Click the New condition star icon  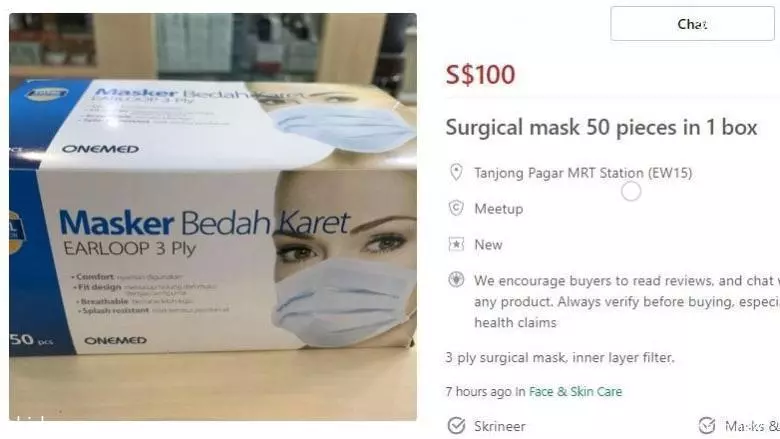click(456, 244)
